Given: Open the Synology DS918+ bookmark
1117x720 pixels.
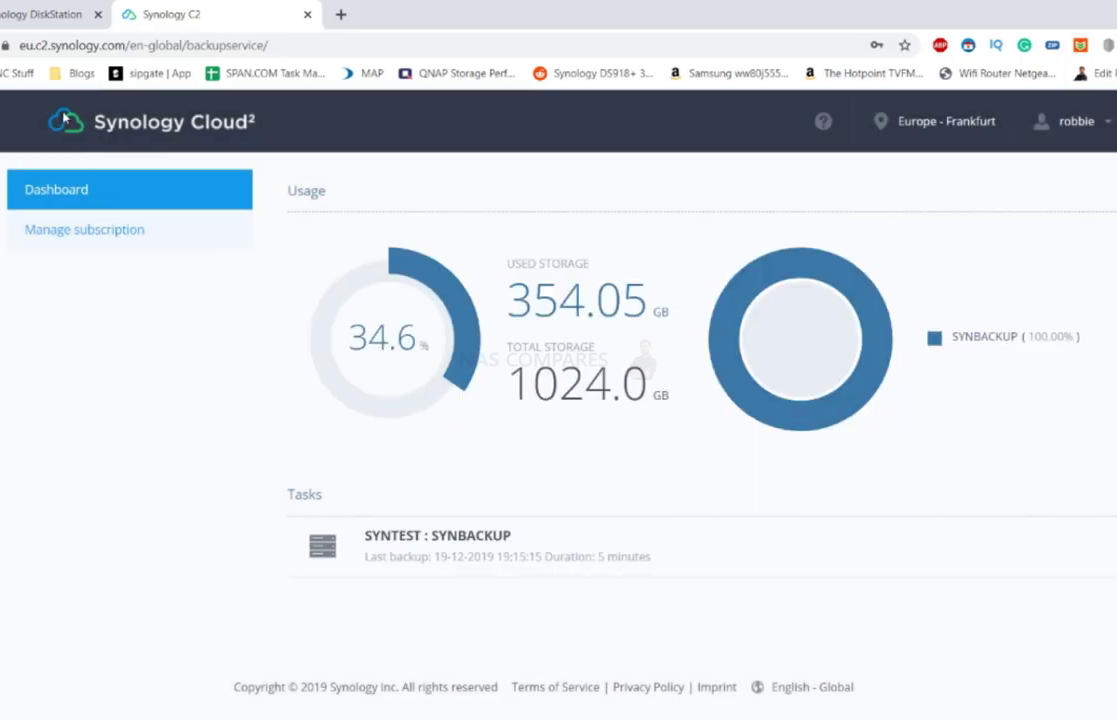Looking at the screenshot, I should [x=593, y=73].
